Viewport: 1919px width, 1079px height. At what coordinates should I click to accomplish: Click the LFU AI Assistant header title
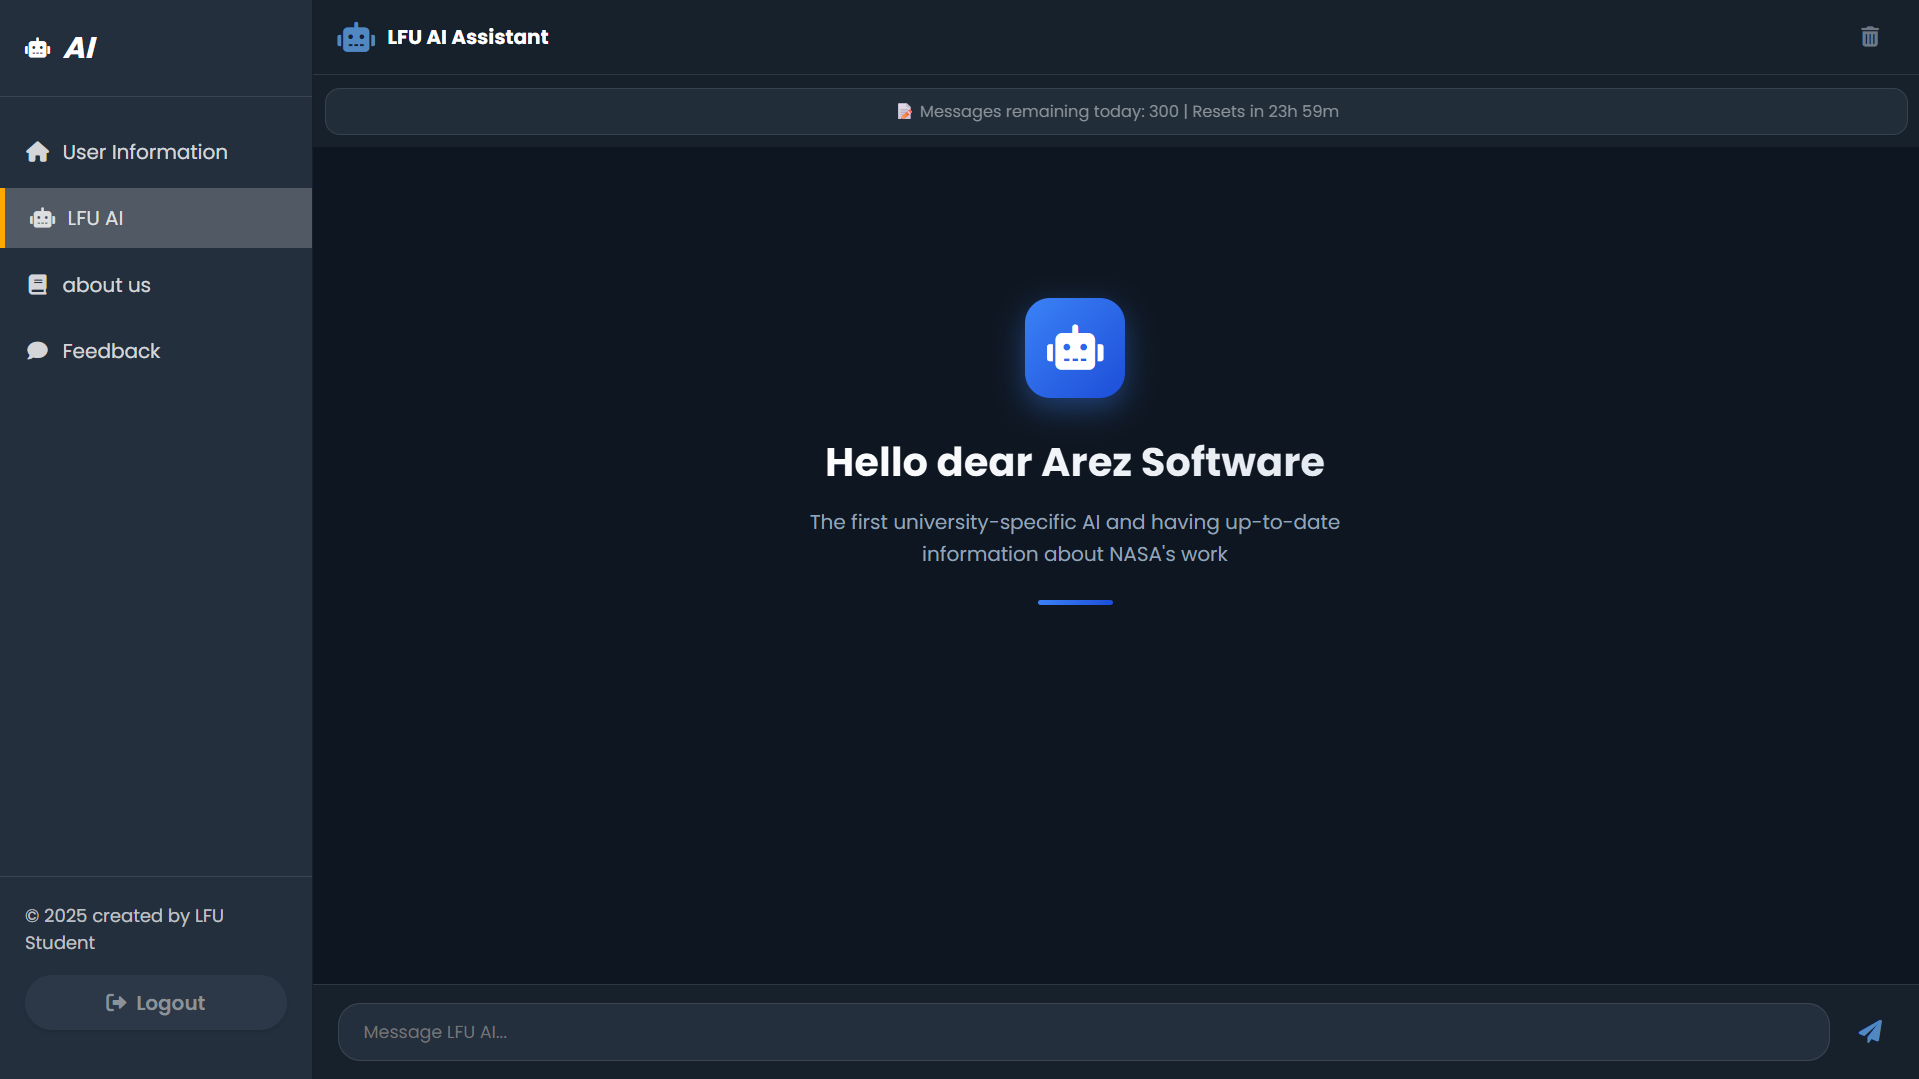tap(467, 37)
